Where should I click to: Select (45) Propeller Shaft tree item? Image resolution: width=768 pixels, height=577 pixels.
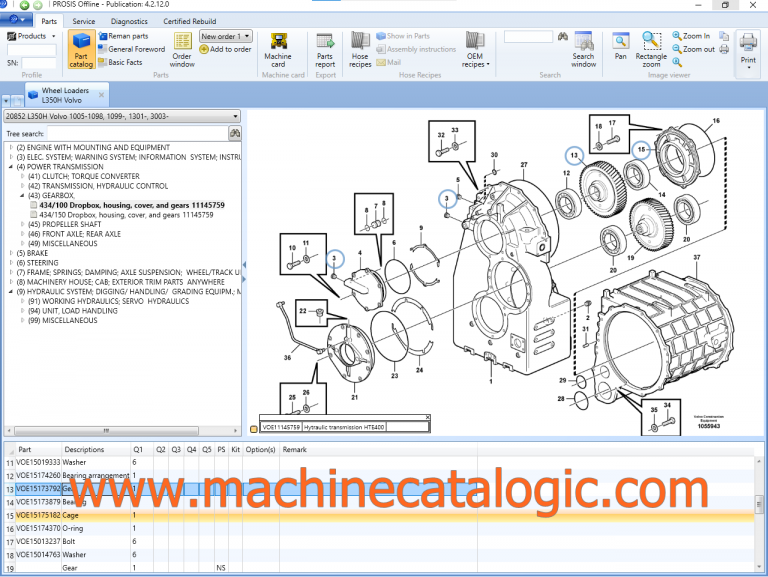[65, 224]
